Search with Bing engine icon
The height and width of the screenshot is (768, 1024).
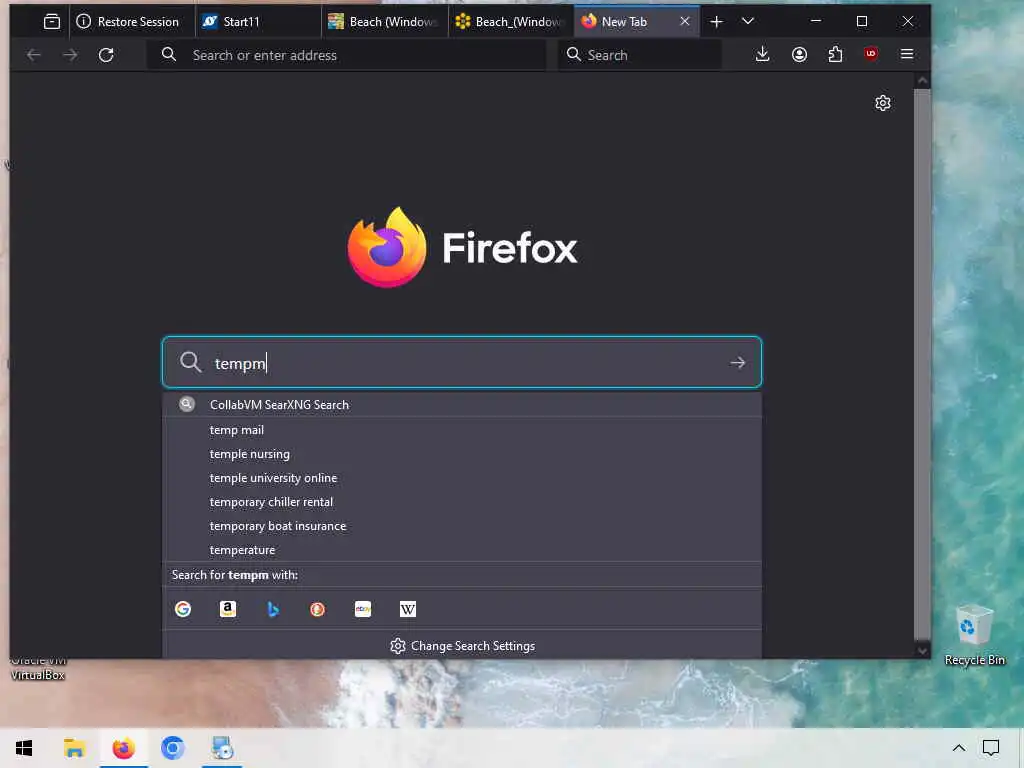point(273,609)
